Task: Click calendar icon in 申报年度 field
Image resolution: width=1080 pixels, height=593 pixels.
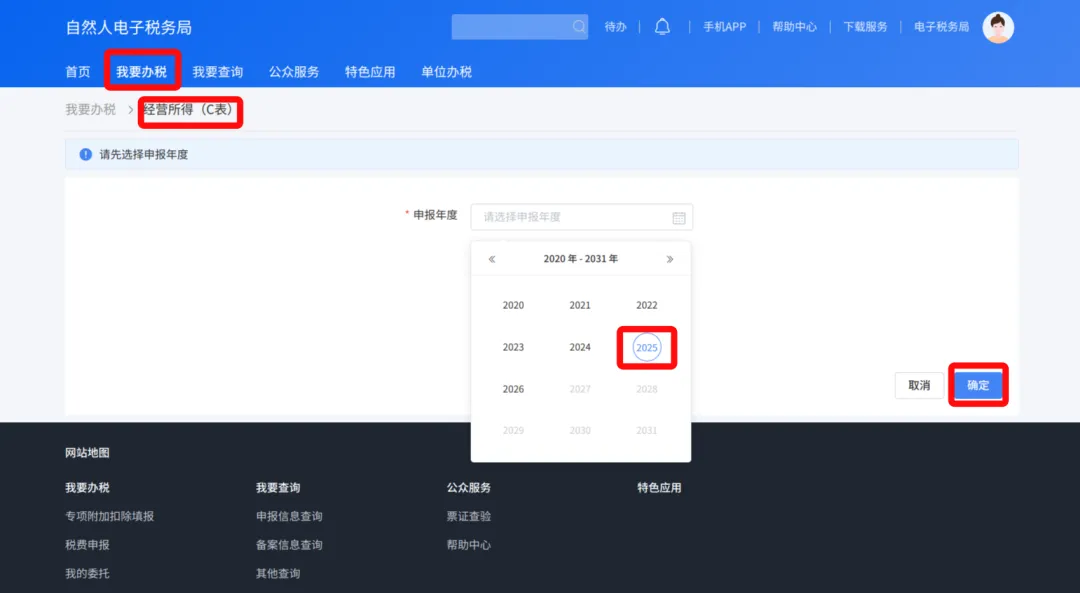Action: coord(678,218)
